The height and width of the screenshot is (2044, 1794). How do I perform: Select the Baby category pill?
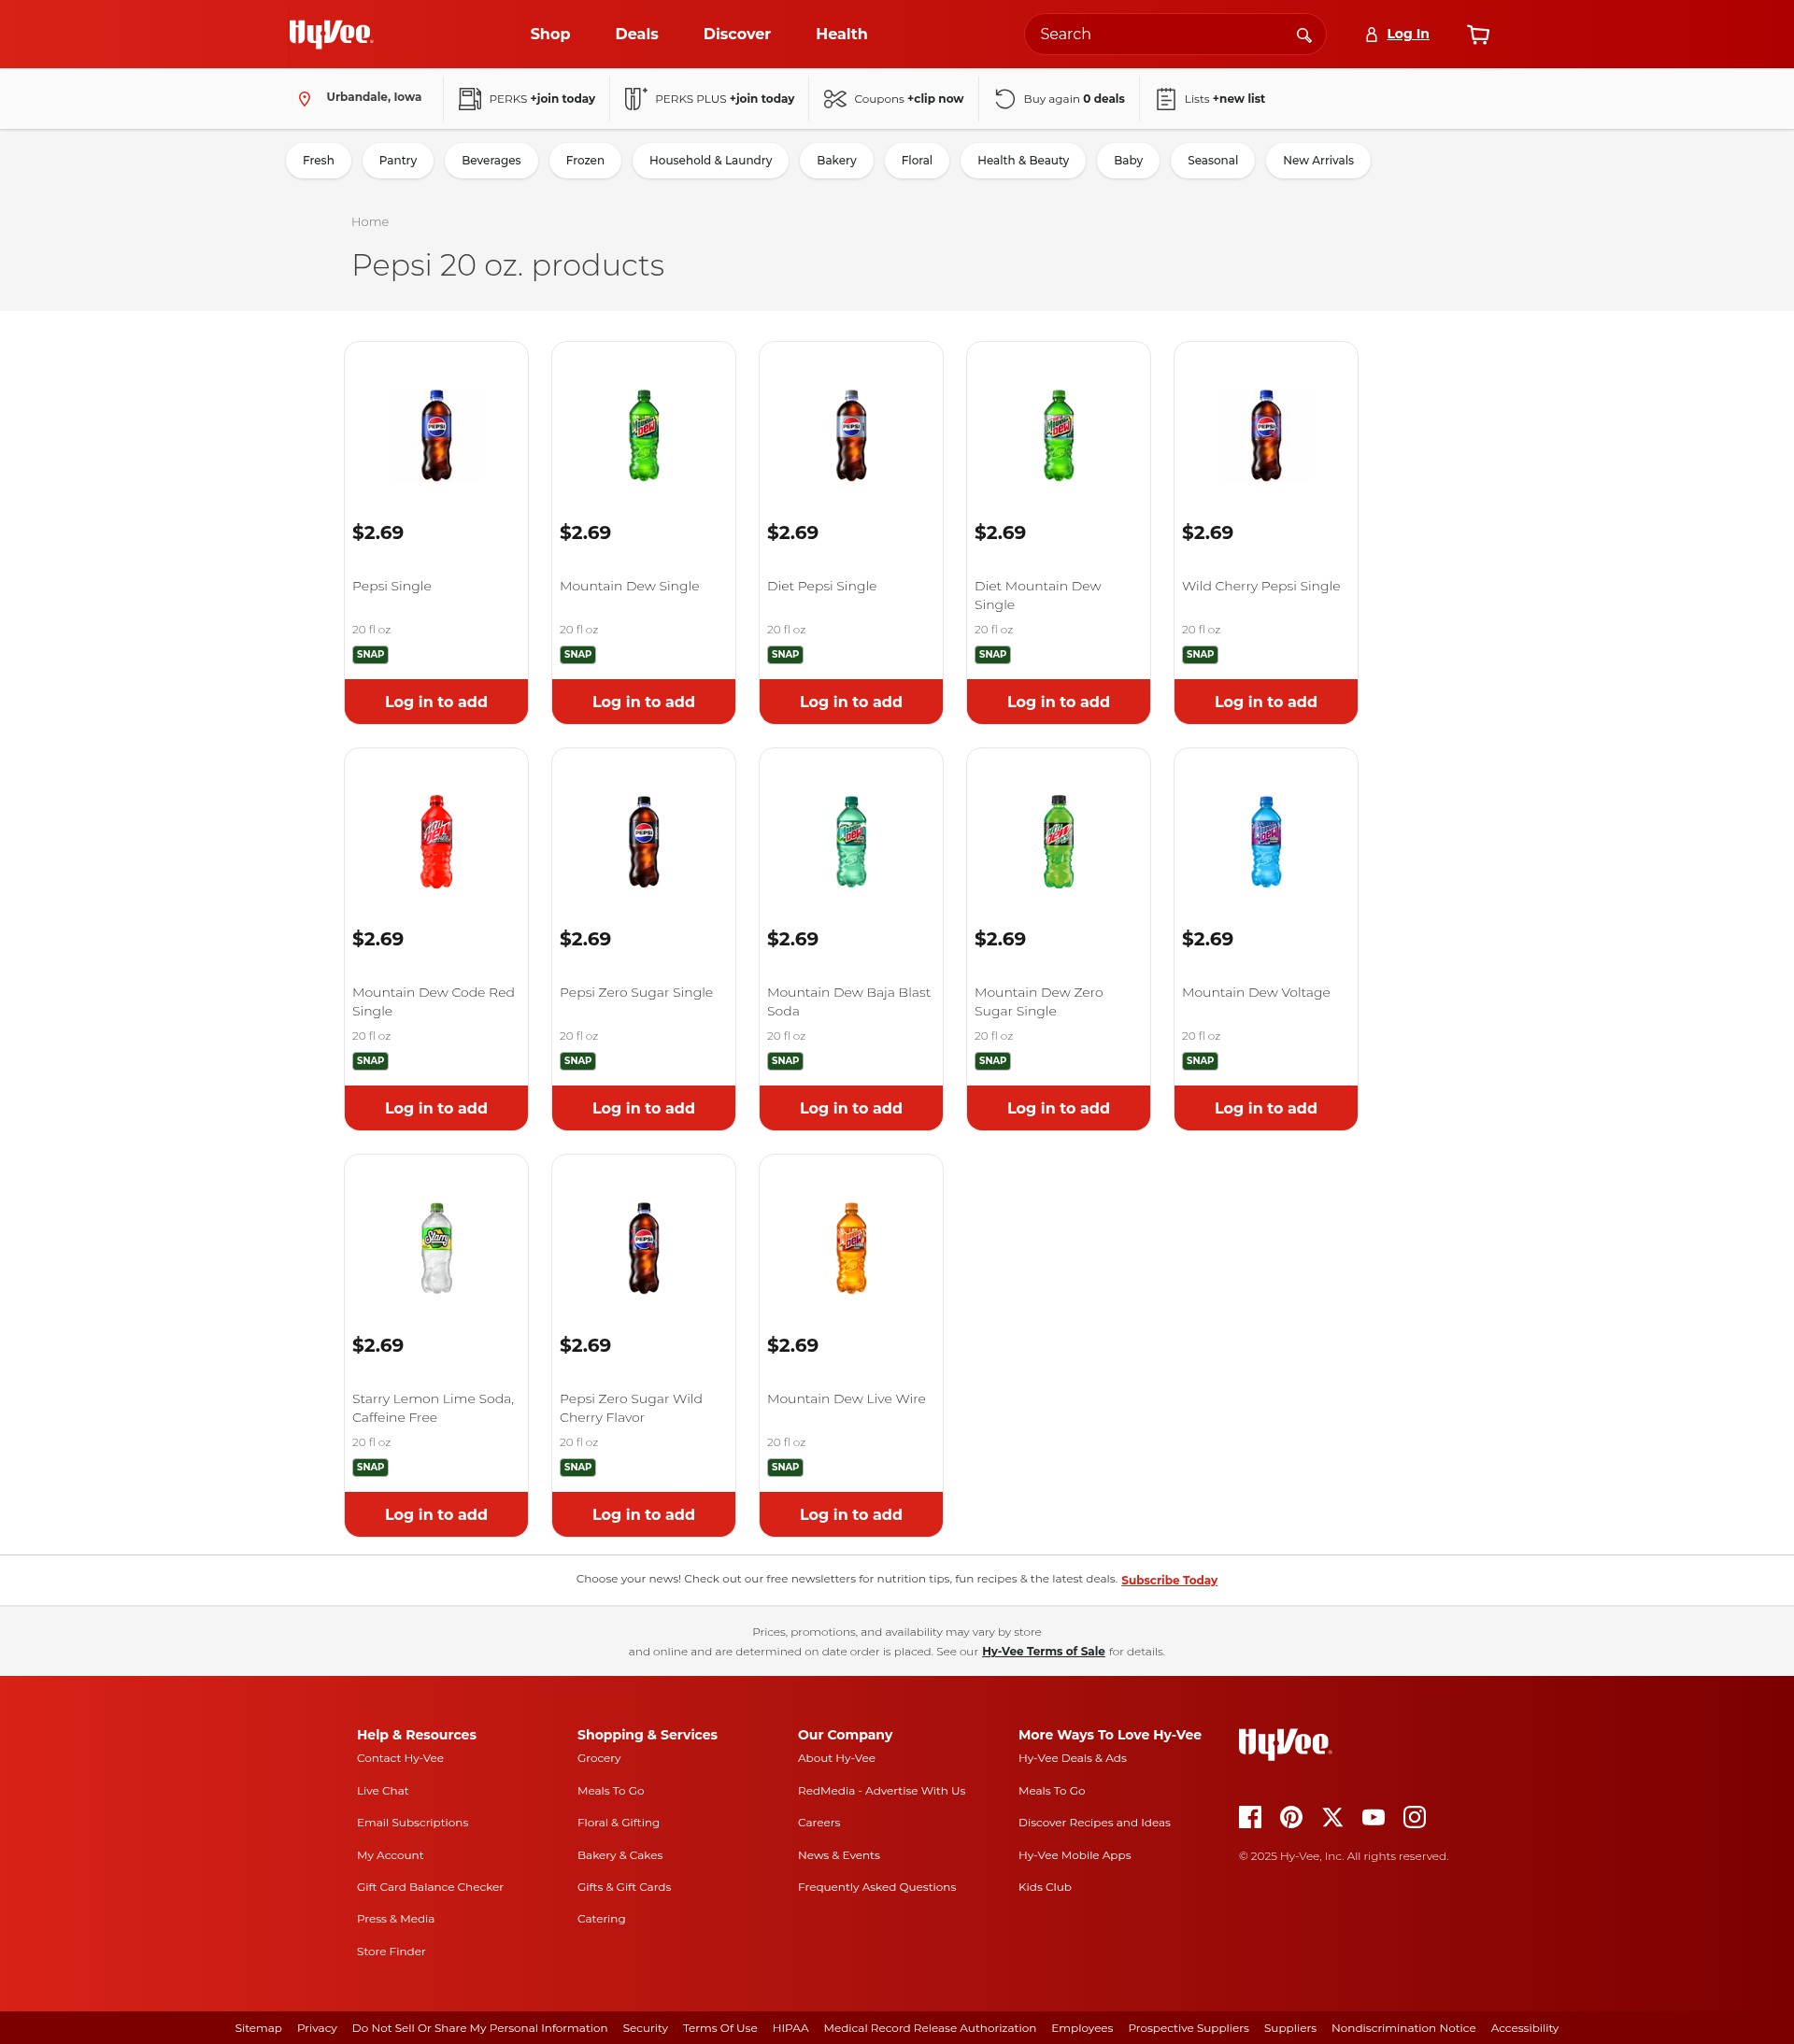point(1128,160)
